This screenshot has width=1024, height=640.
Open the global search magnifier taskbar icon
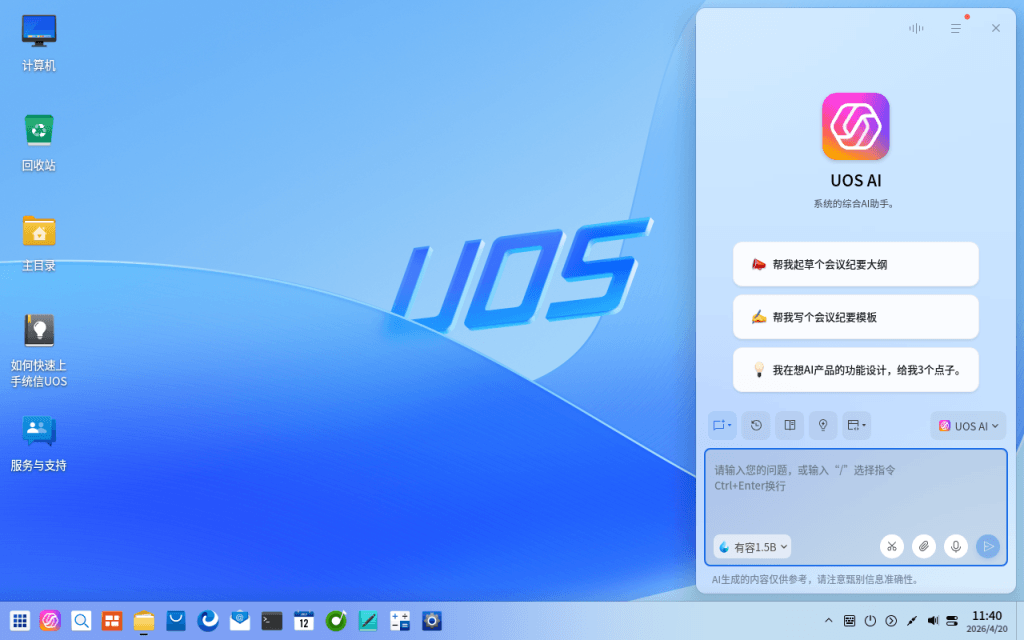click(81, 620)
